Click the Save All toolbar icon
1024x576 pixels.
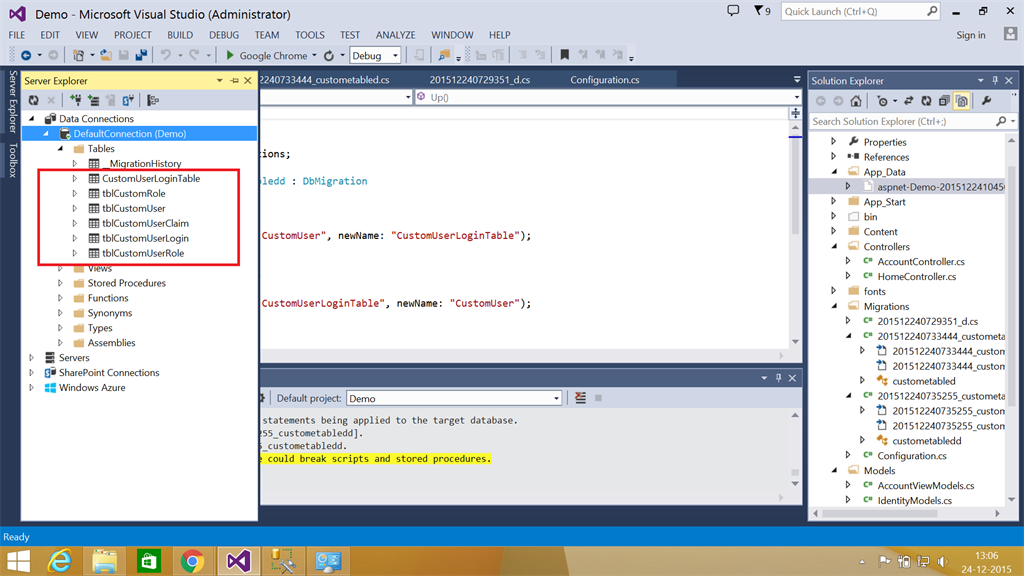pos(140,56)
